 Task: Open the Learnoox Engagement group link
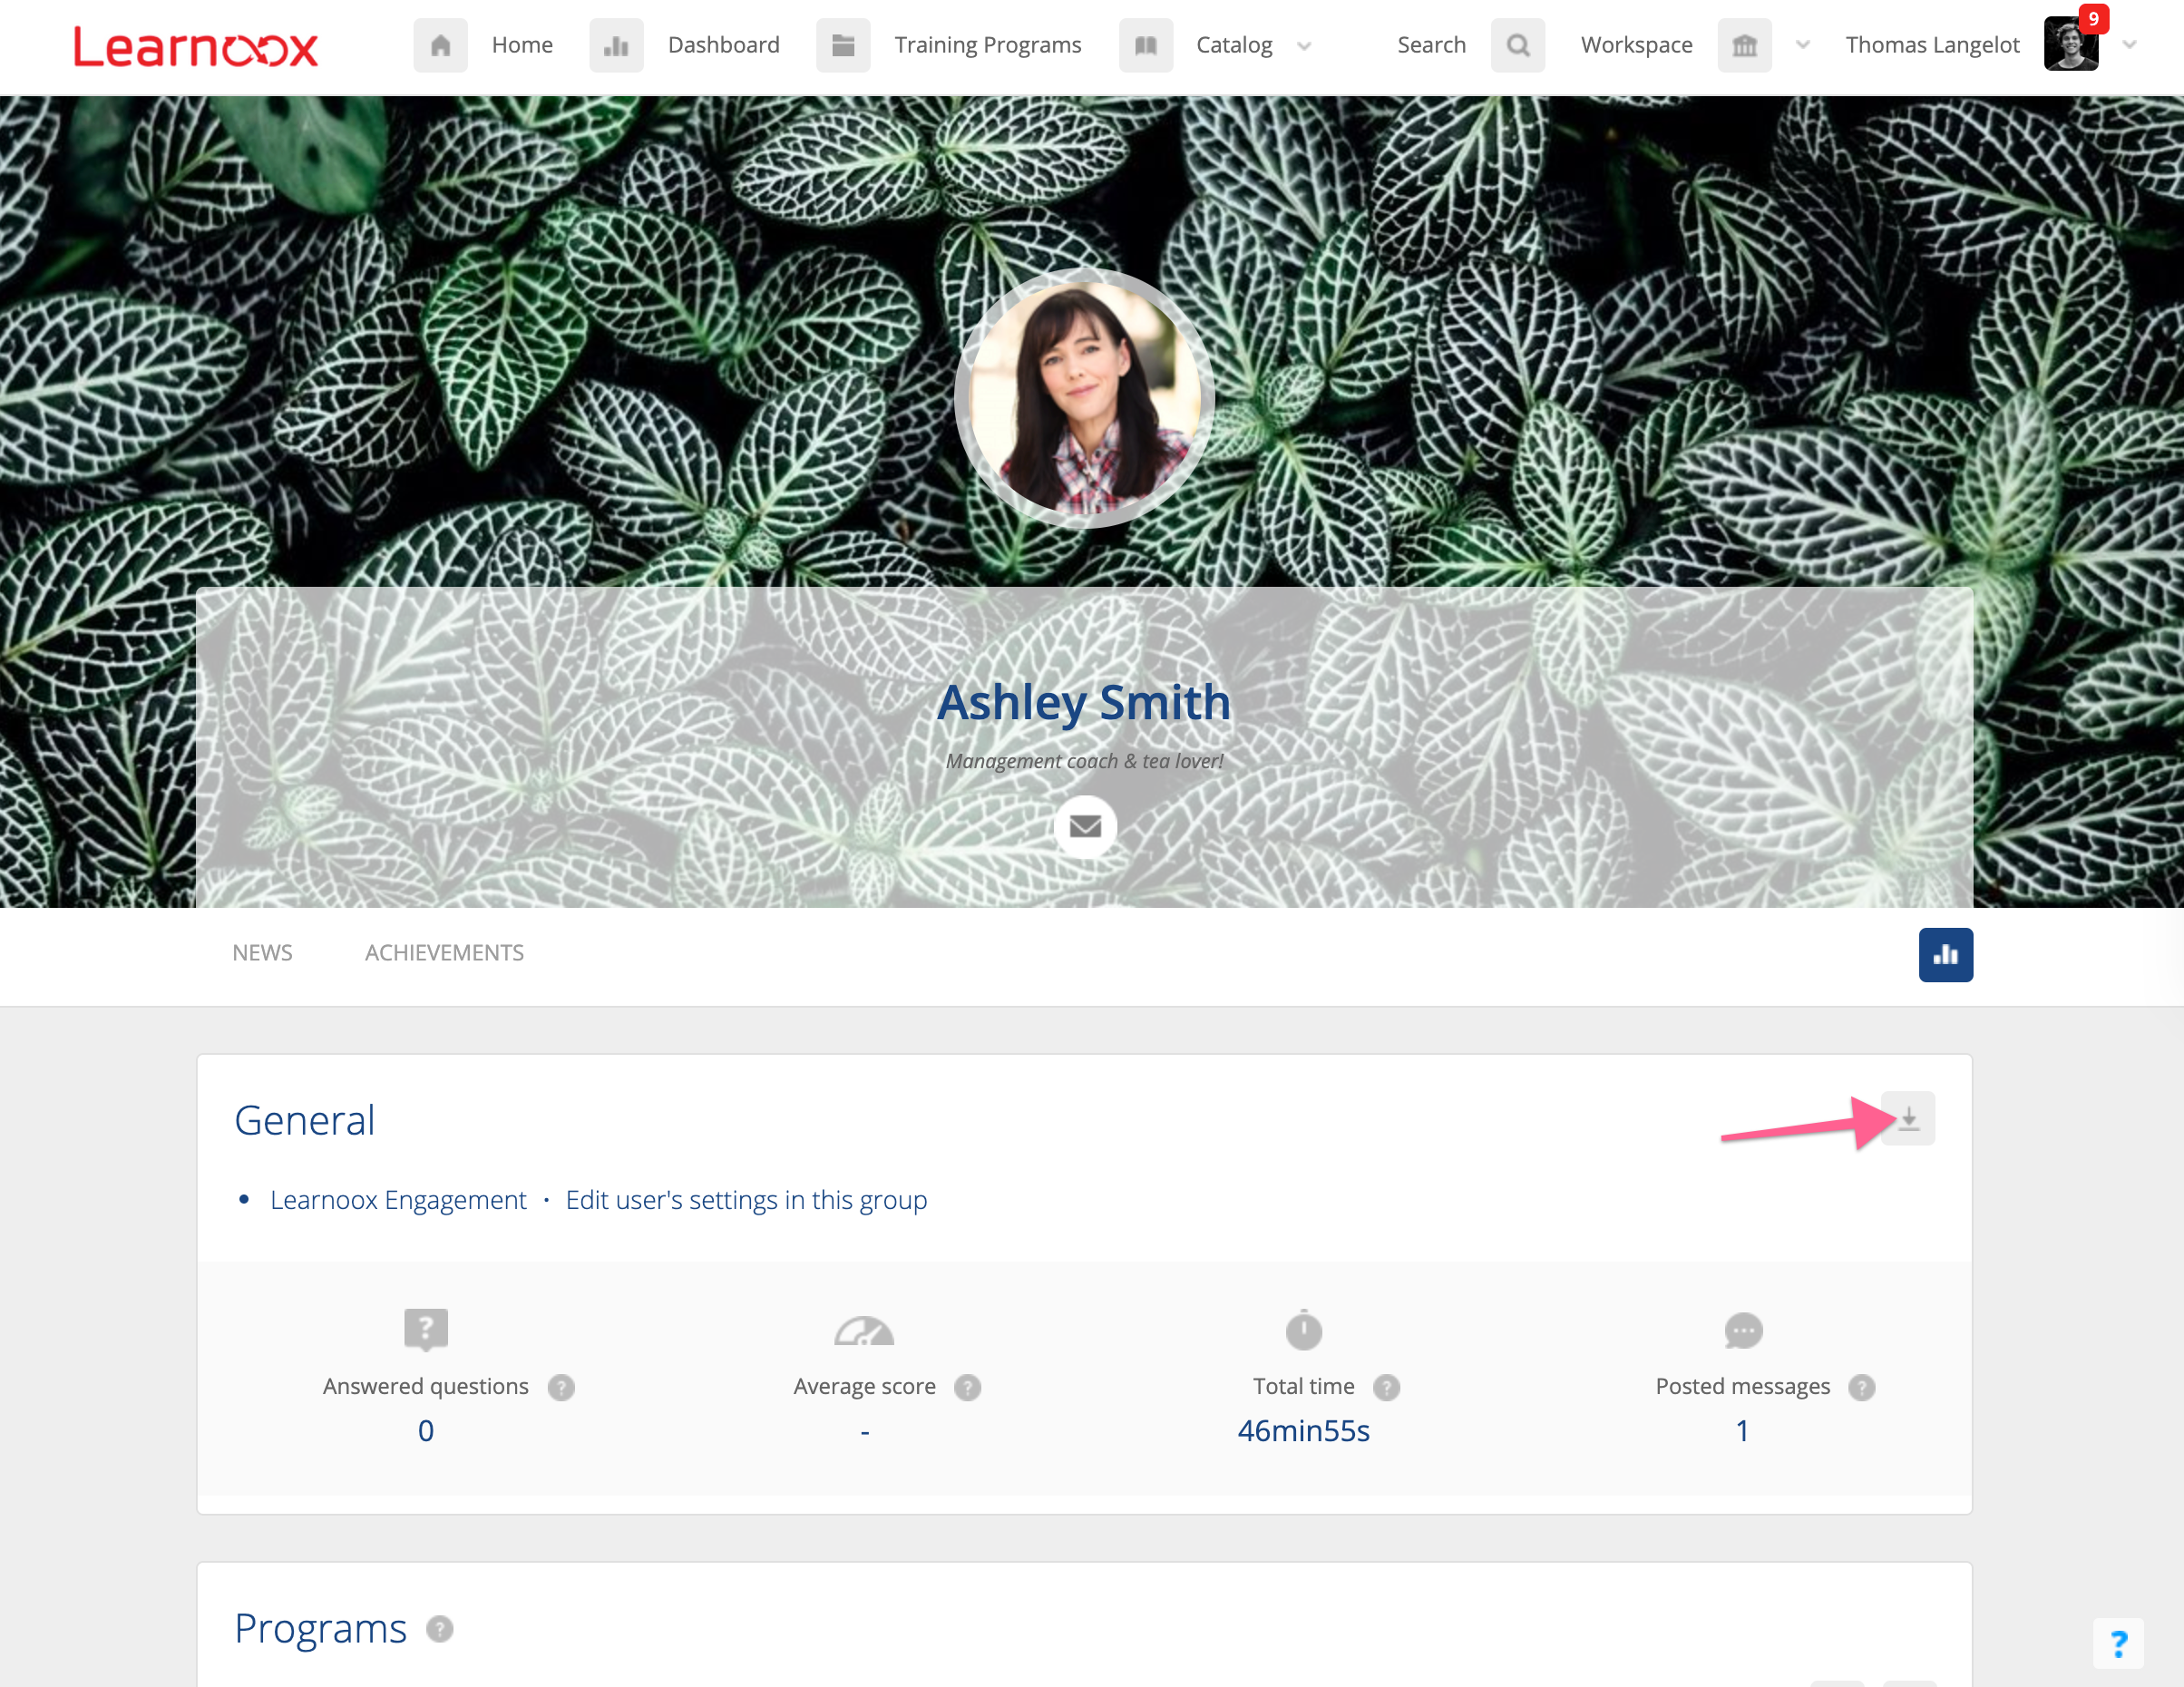pyautogui.click(x=398, y=1200)
